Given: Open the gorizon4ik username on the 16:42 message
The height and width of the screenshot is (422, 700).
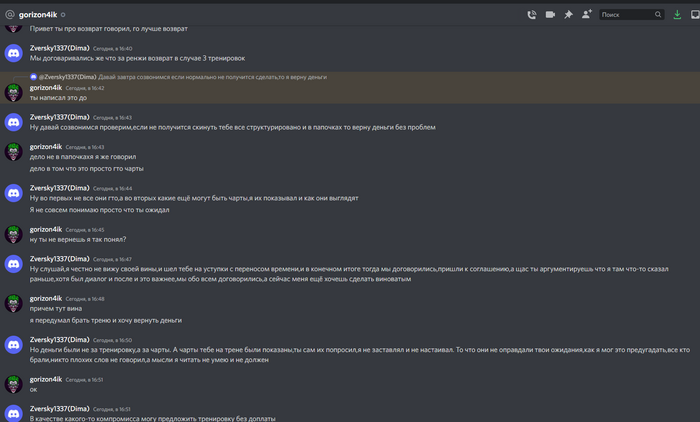Looking at the screenshot, I should tap(46, 88).
